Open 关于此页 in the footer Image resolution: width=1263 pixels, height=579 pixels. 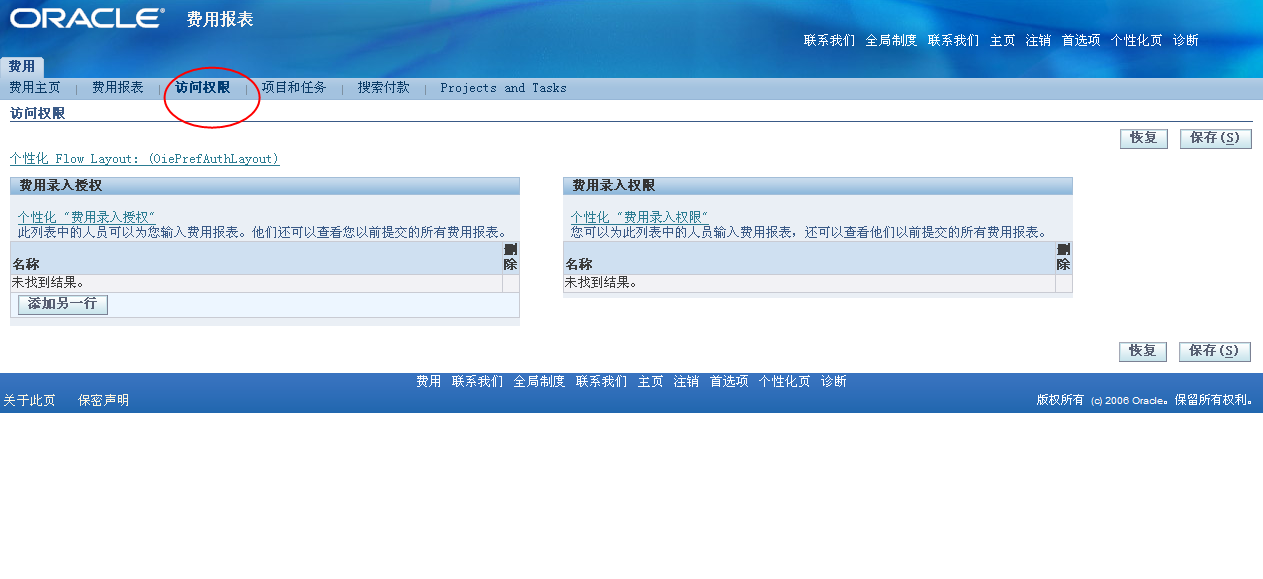[32, 397]
